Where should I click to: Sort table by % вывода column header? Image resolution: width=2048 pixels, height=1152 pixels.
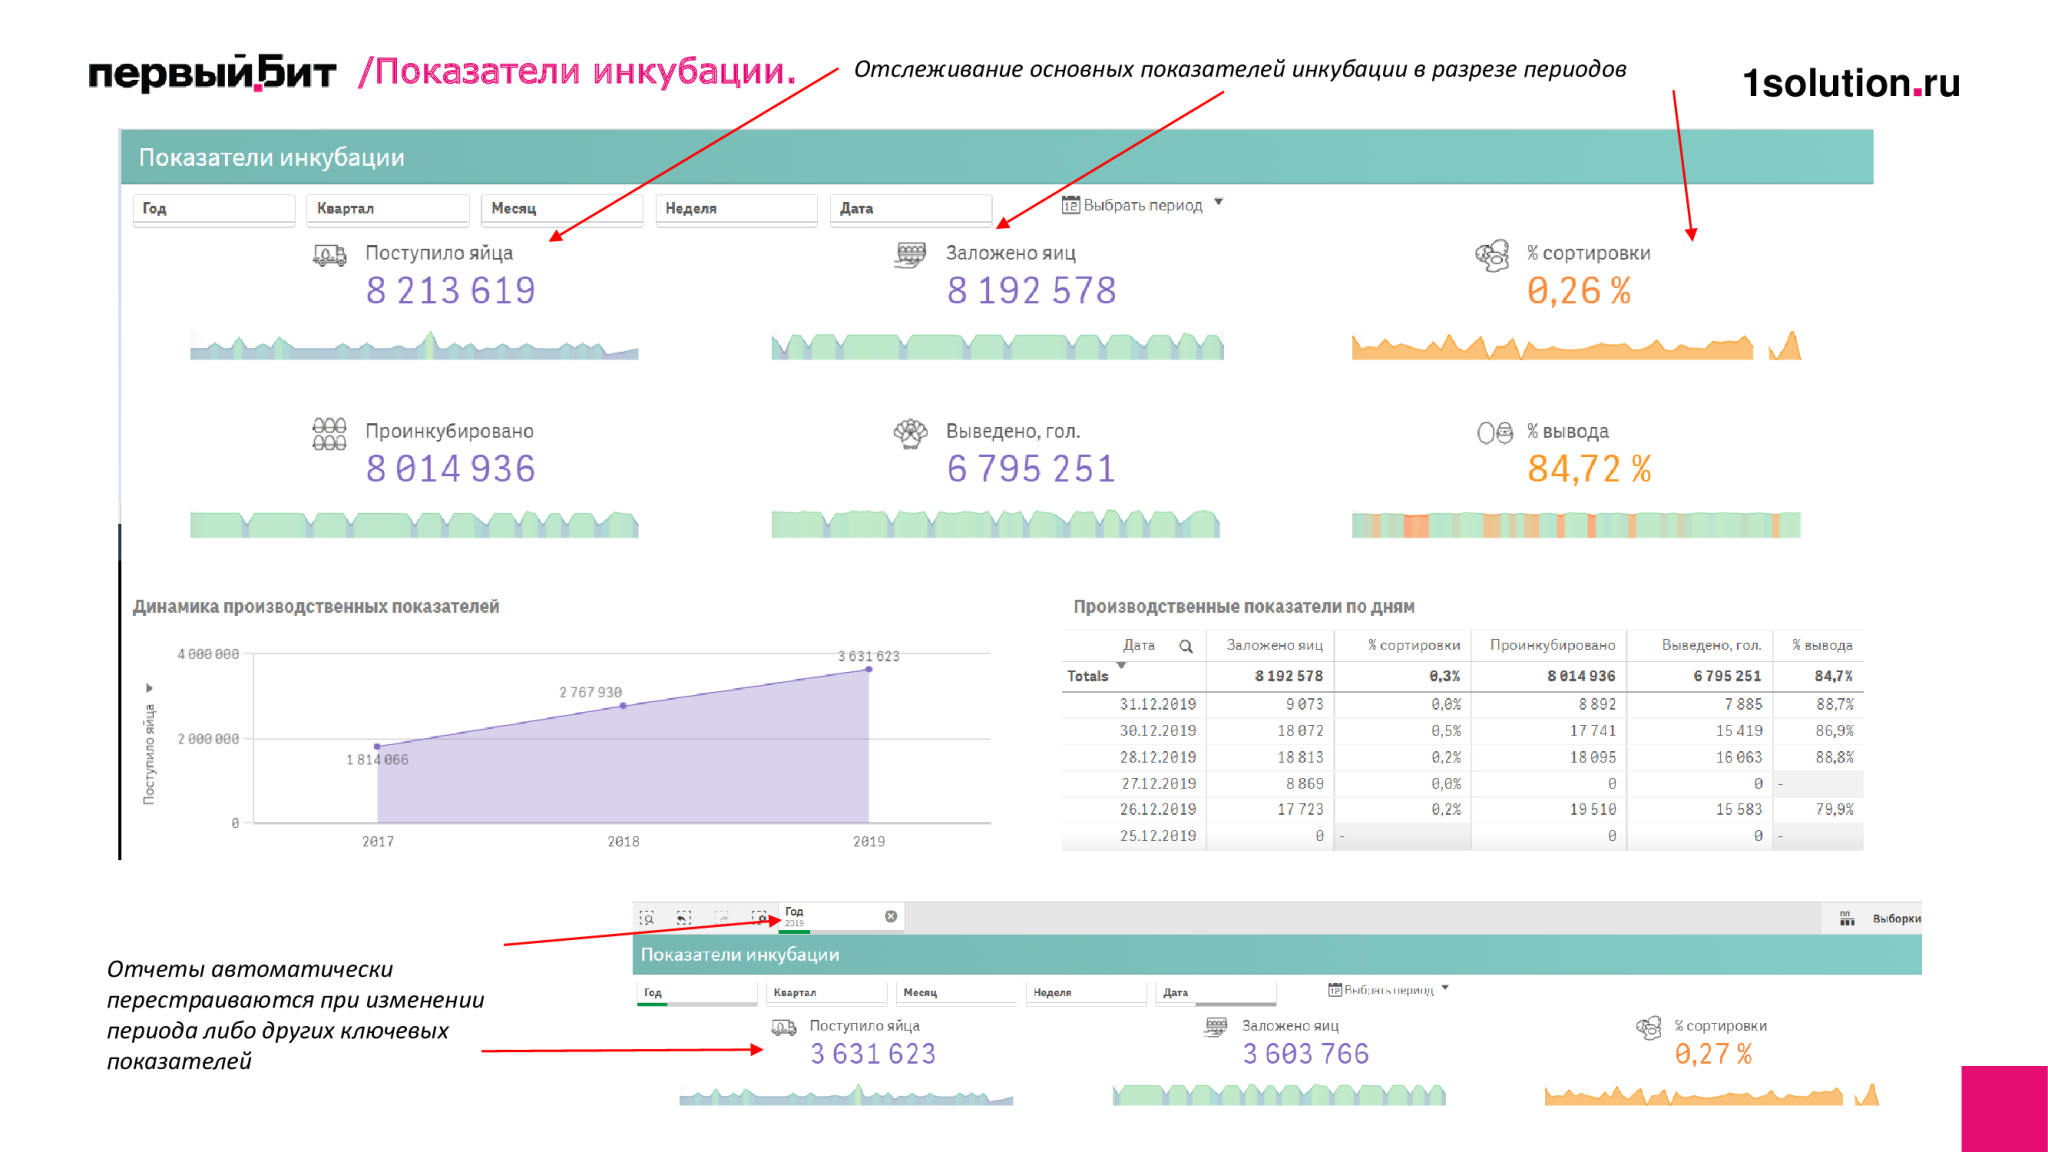click(x=1822, y=645)
